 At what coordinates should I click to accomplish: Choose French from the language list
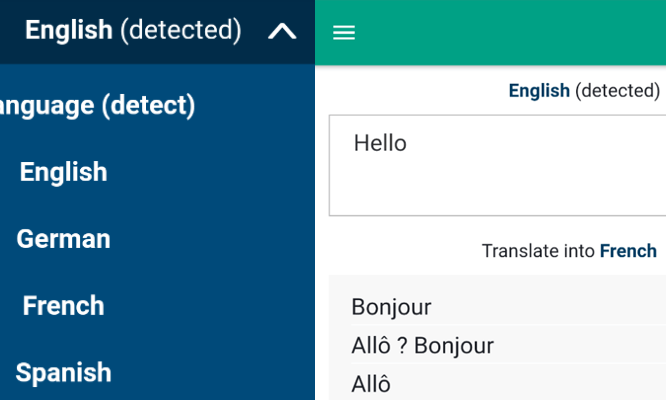pos(63,305)
